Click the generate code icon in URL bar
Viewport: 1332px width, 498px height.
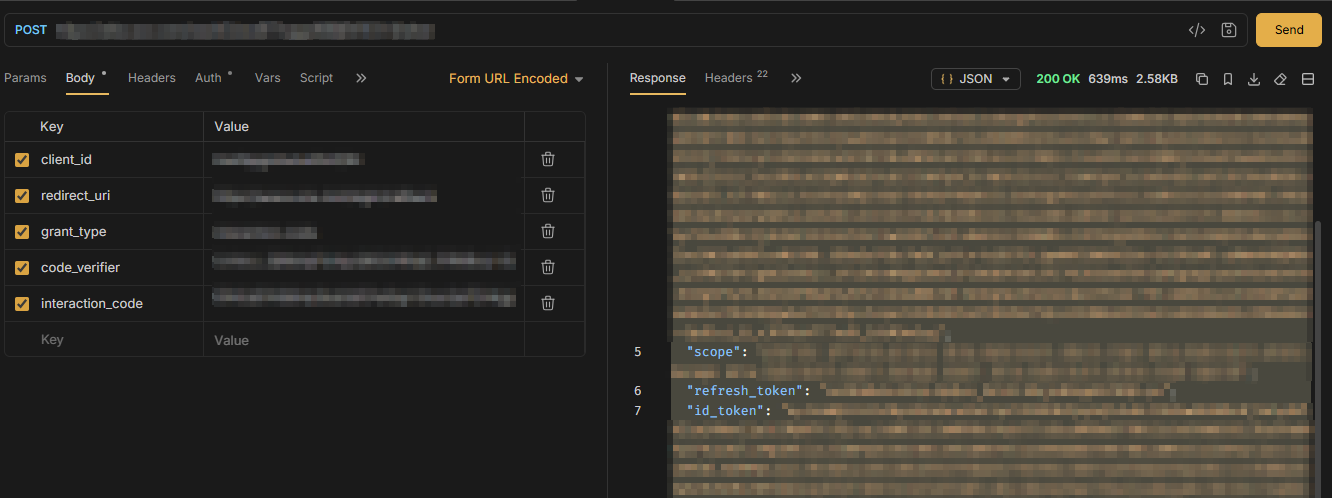pos(1196,30)
